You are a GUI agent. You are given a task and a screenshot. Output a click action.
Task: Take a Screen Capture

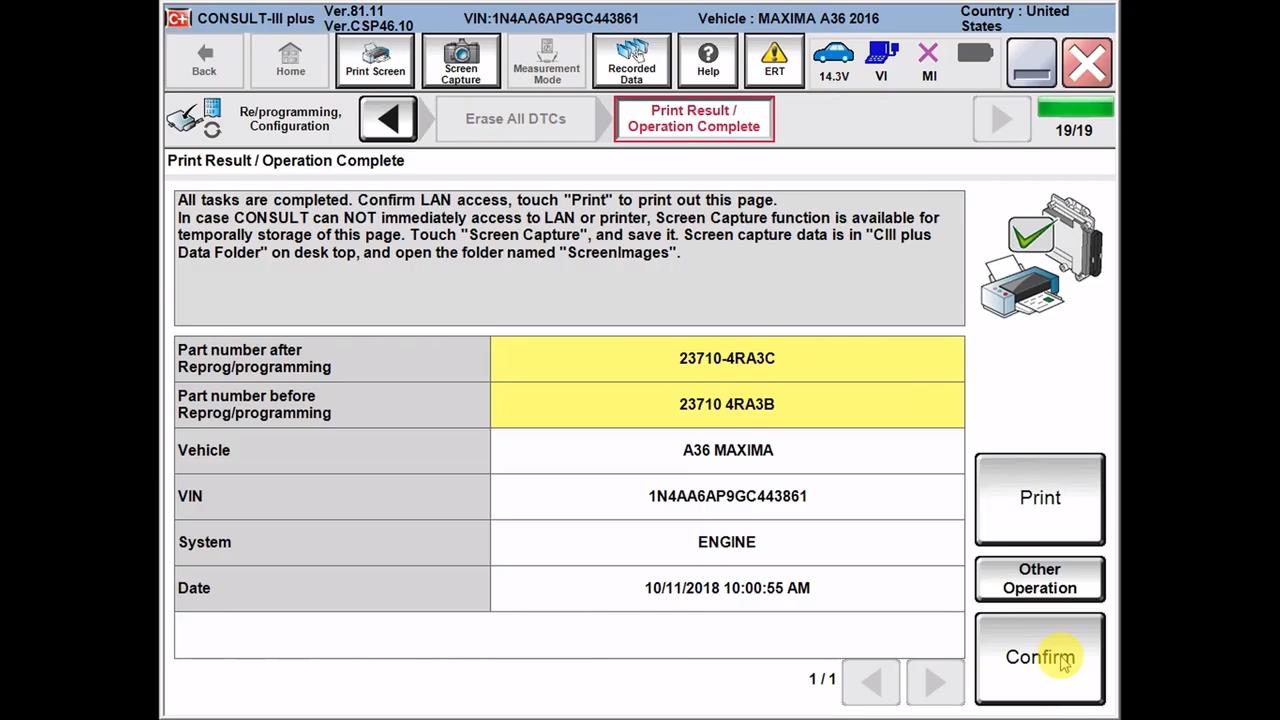tap(461, 61)
